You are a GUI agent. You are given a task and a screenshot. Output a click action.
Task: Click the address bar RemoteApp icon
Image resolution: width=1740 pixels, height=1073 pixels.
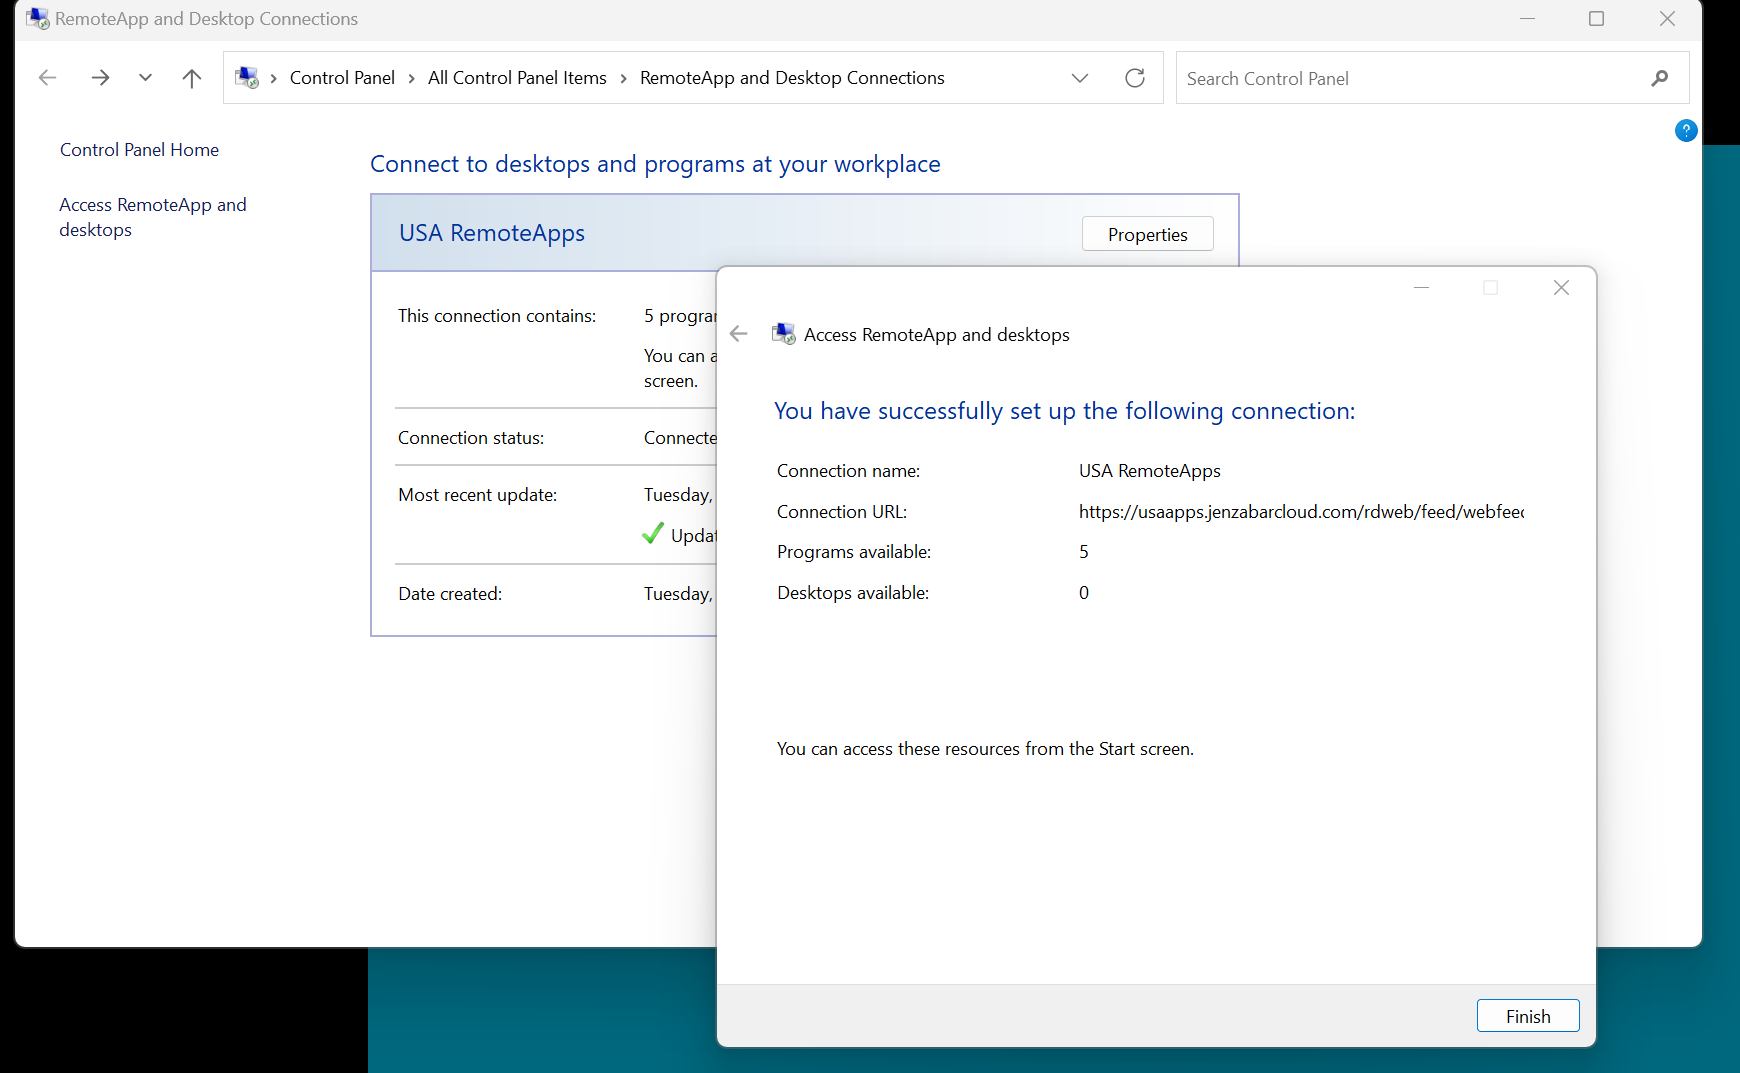click(x=247, y=78)
